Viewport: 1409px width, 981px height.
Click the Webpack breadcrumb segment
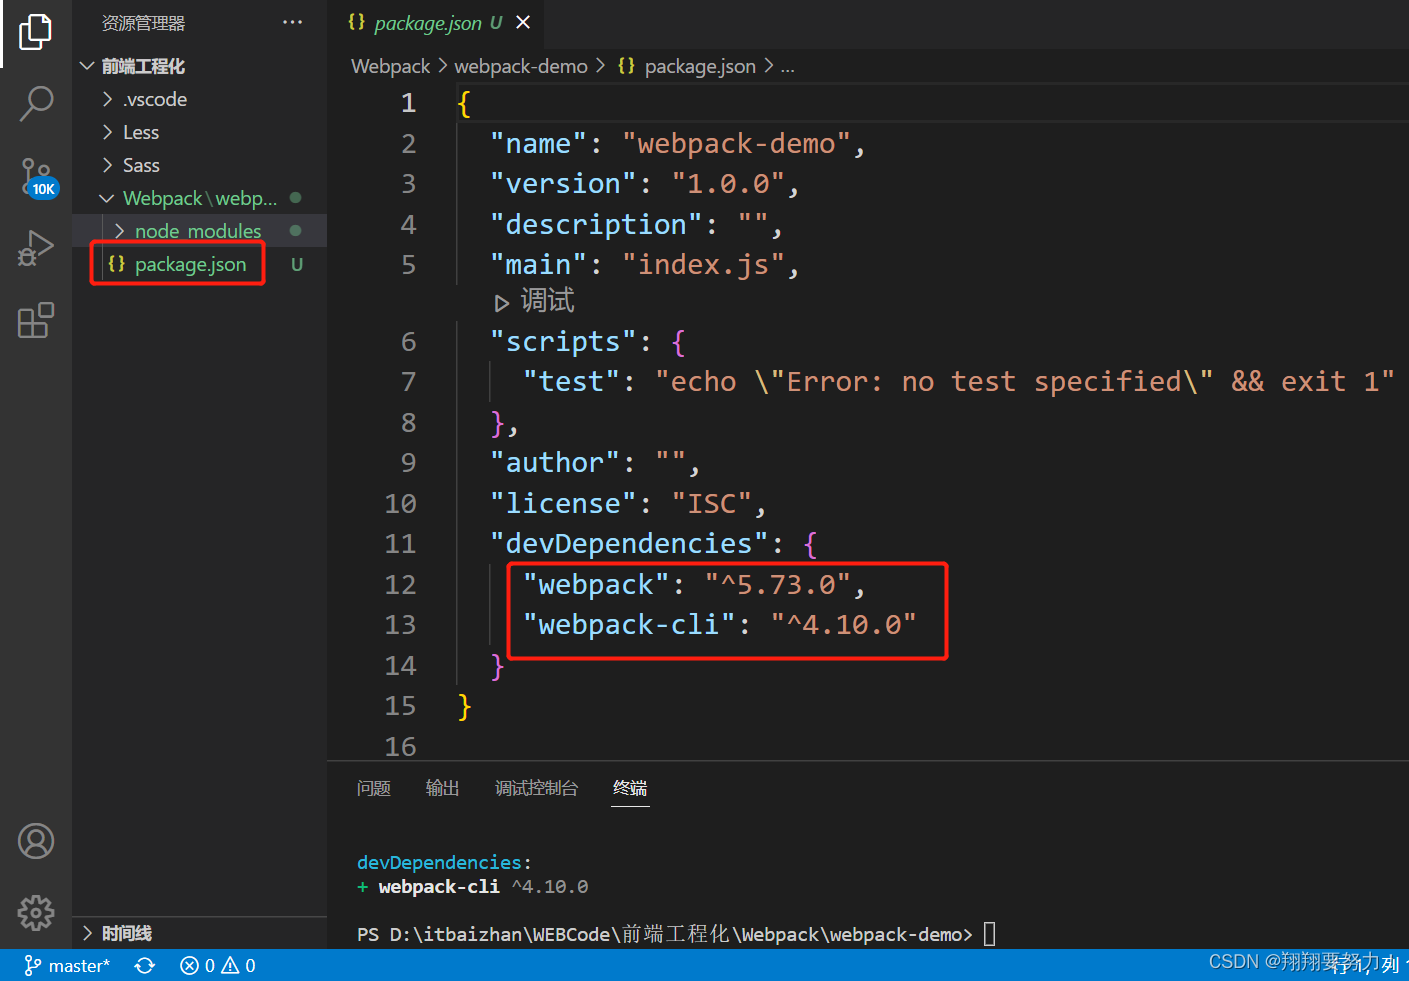pos(391,66)
